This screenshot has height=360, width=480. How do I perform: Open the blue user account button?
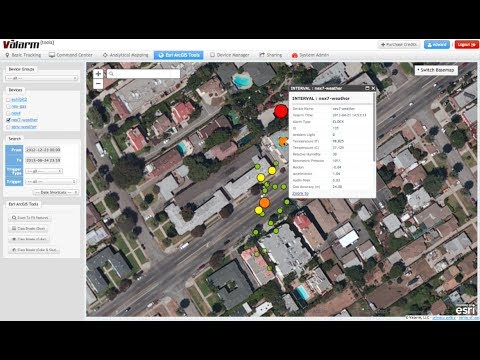click(x=437, y=44)
